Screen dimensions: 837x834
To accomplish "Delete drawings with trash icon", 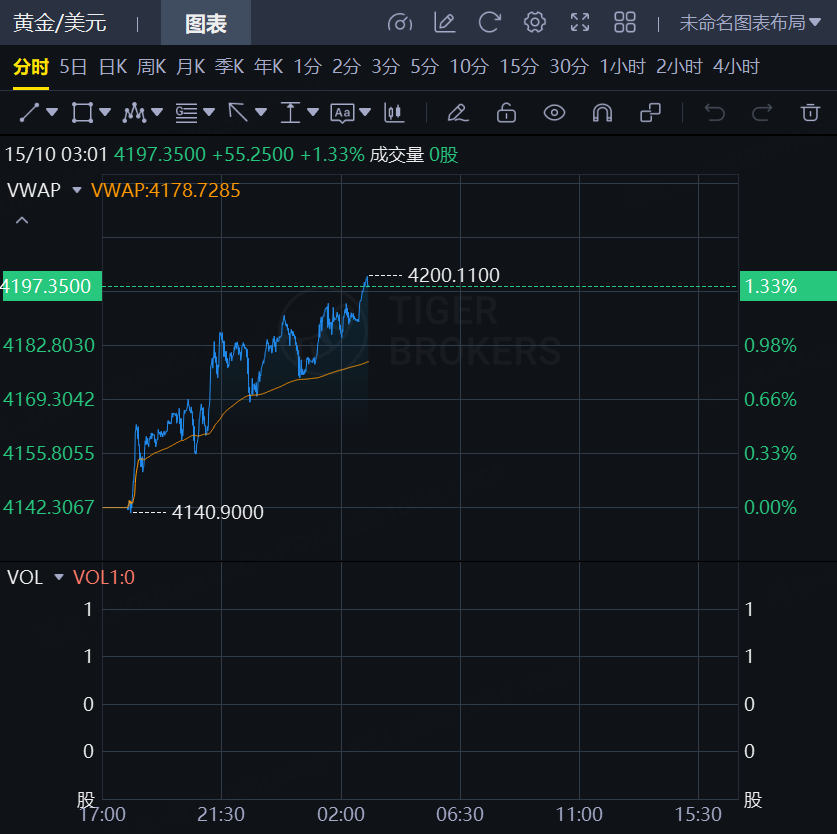I will (810, 112).
